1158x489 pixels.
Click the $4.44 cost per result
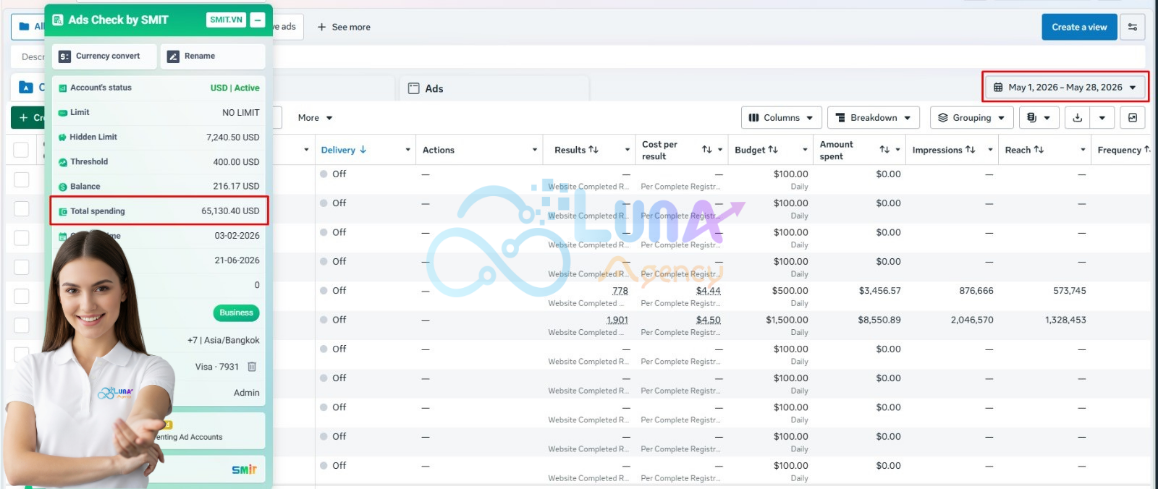[708, 291]
